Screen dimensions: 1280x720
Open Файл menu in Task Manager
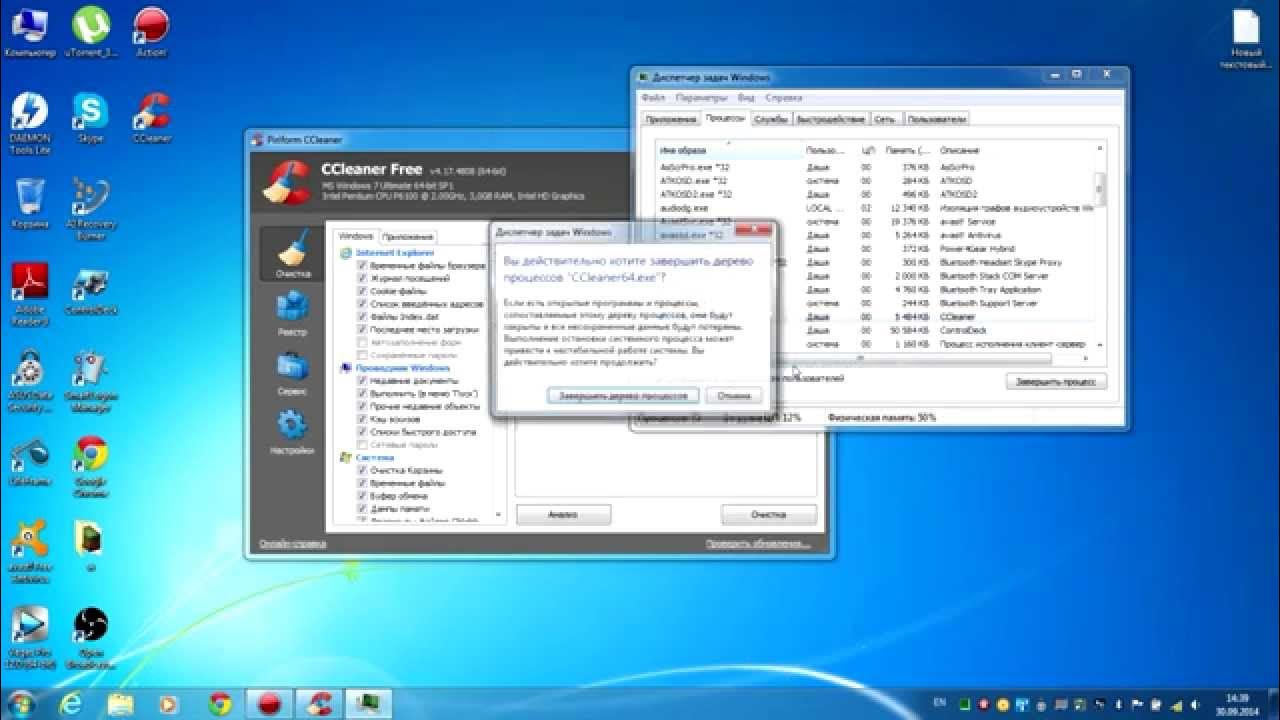pyautogui.click(x=653, y=98)
